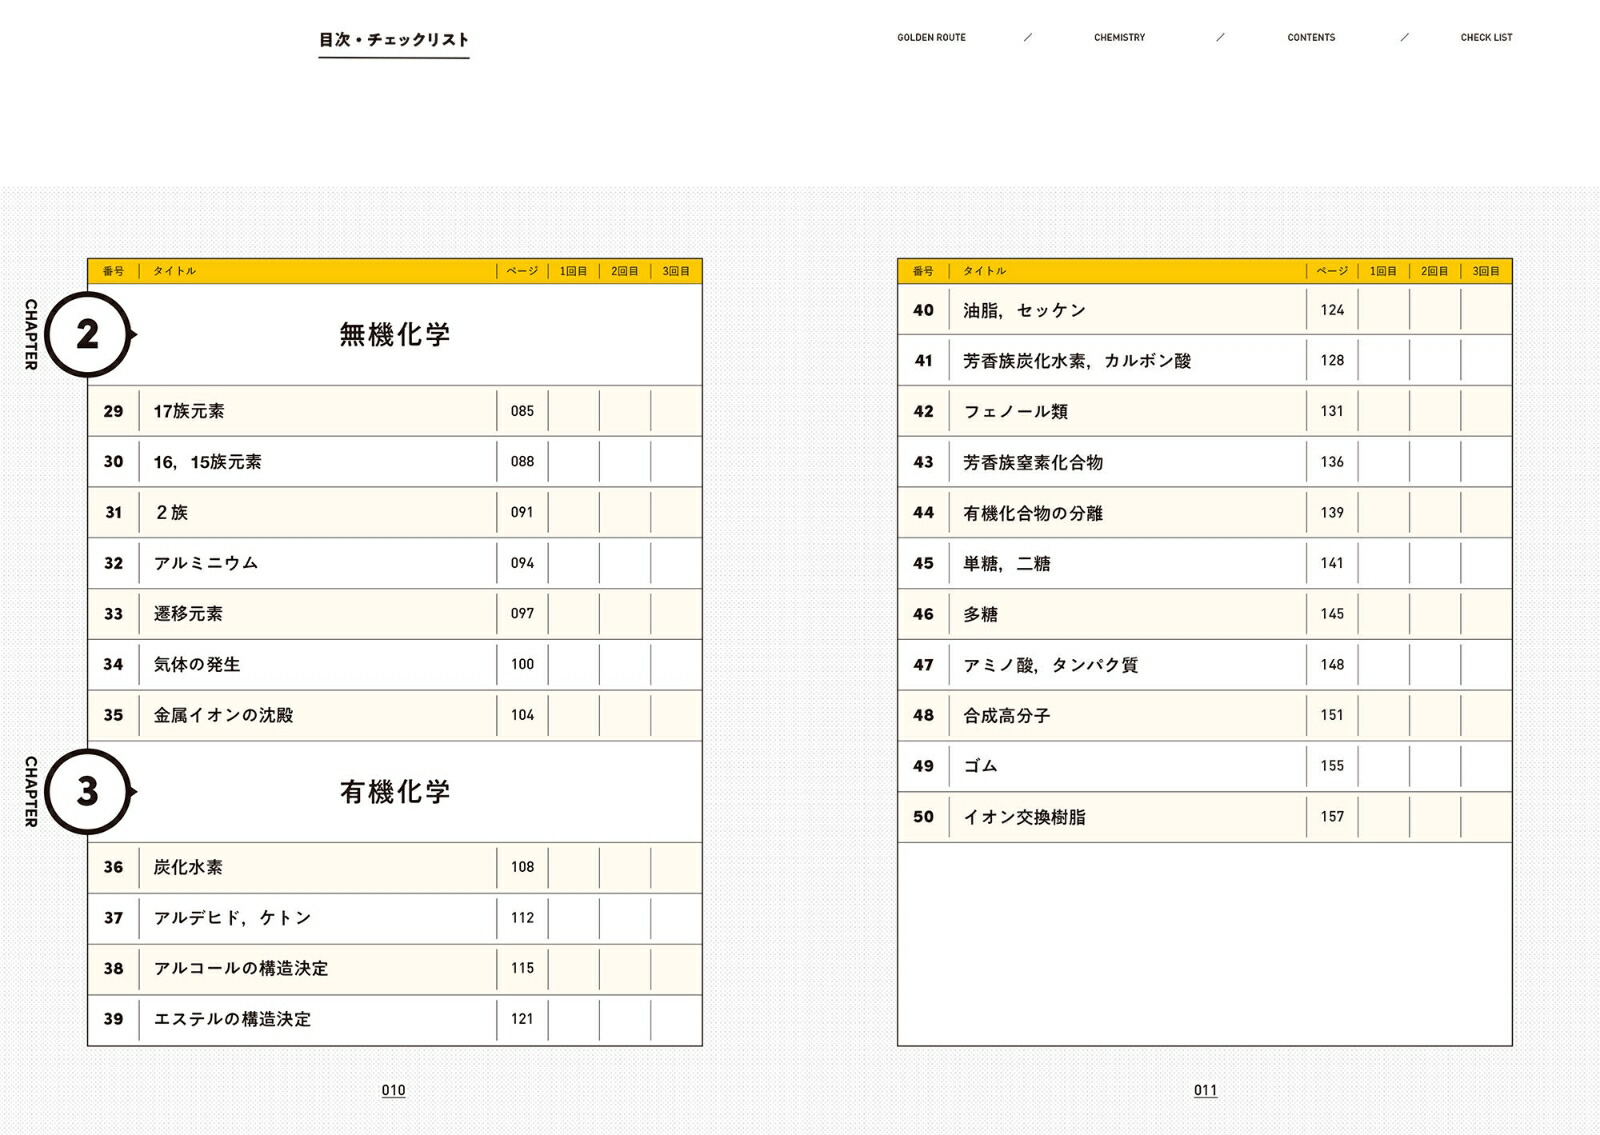Select the CHEMISTRY header mark
1600x1135 pixels.
[1118, 38]
